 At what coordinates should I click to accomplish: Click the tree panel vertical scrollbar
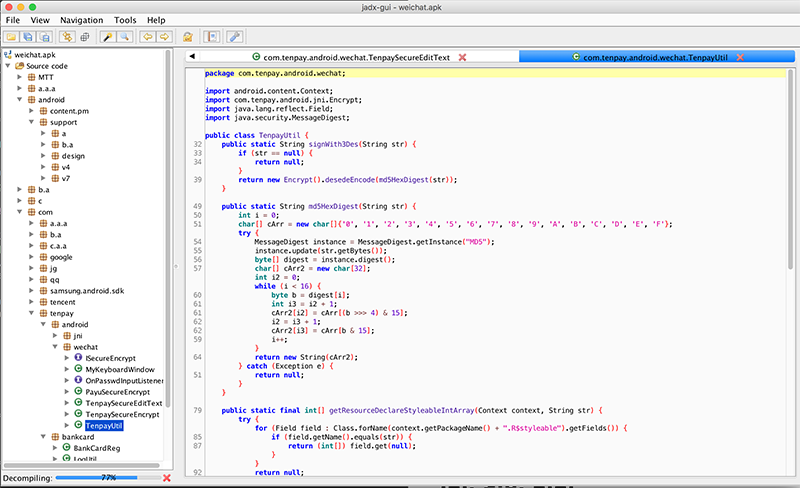(167, 229)
